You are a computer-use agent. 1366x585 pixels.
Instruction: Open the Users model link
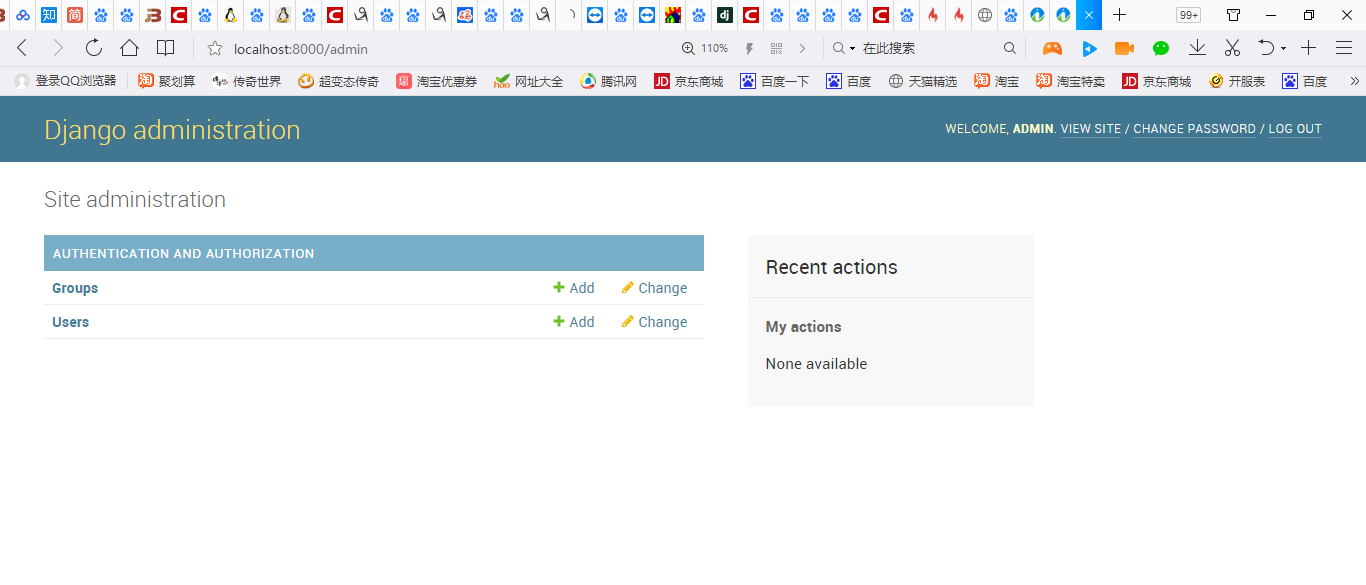70,322
